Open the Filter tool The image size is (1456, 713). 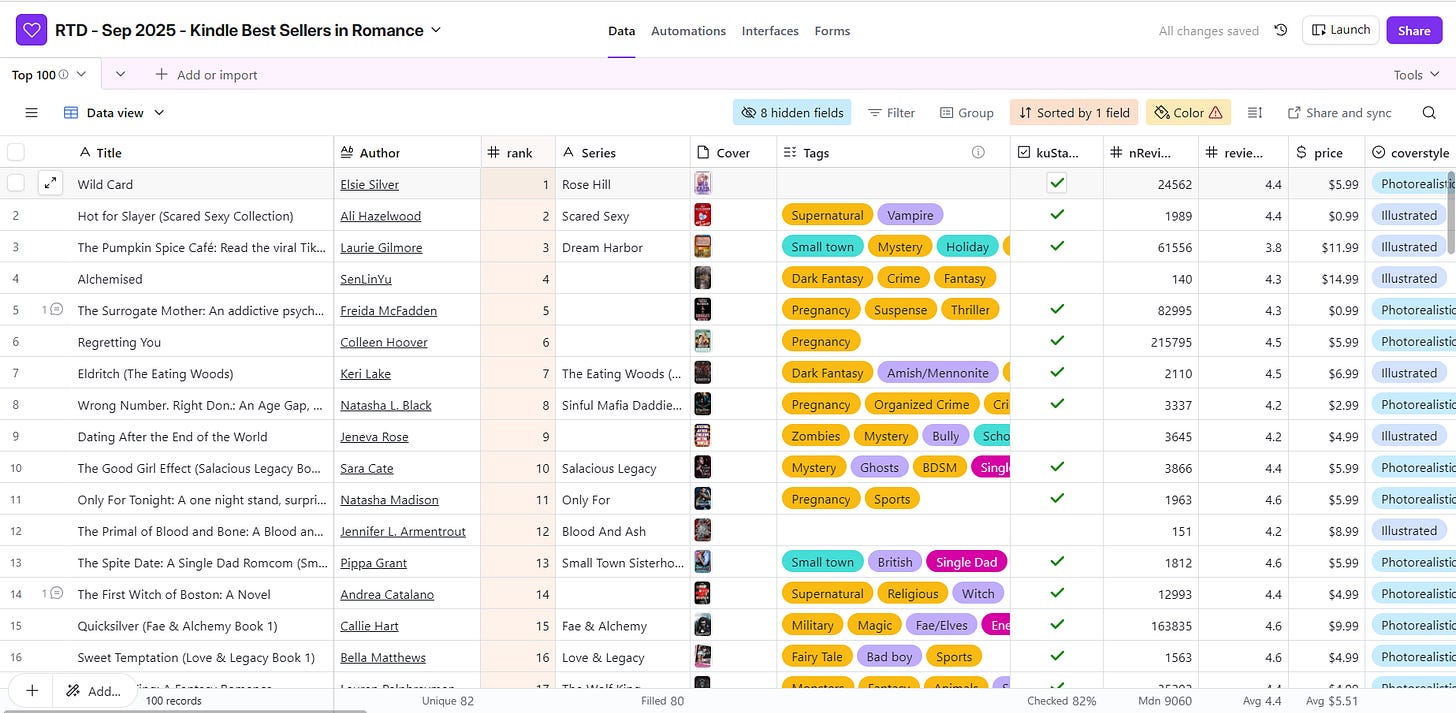coord(891,113)
